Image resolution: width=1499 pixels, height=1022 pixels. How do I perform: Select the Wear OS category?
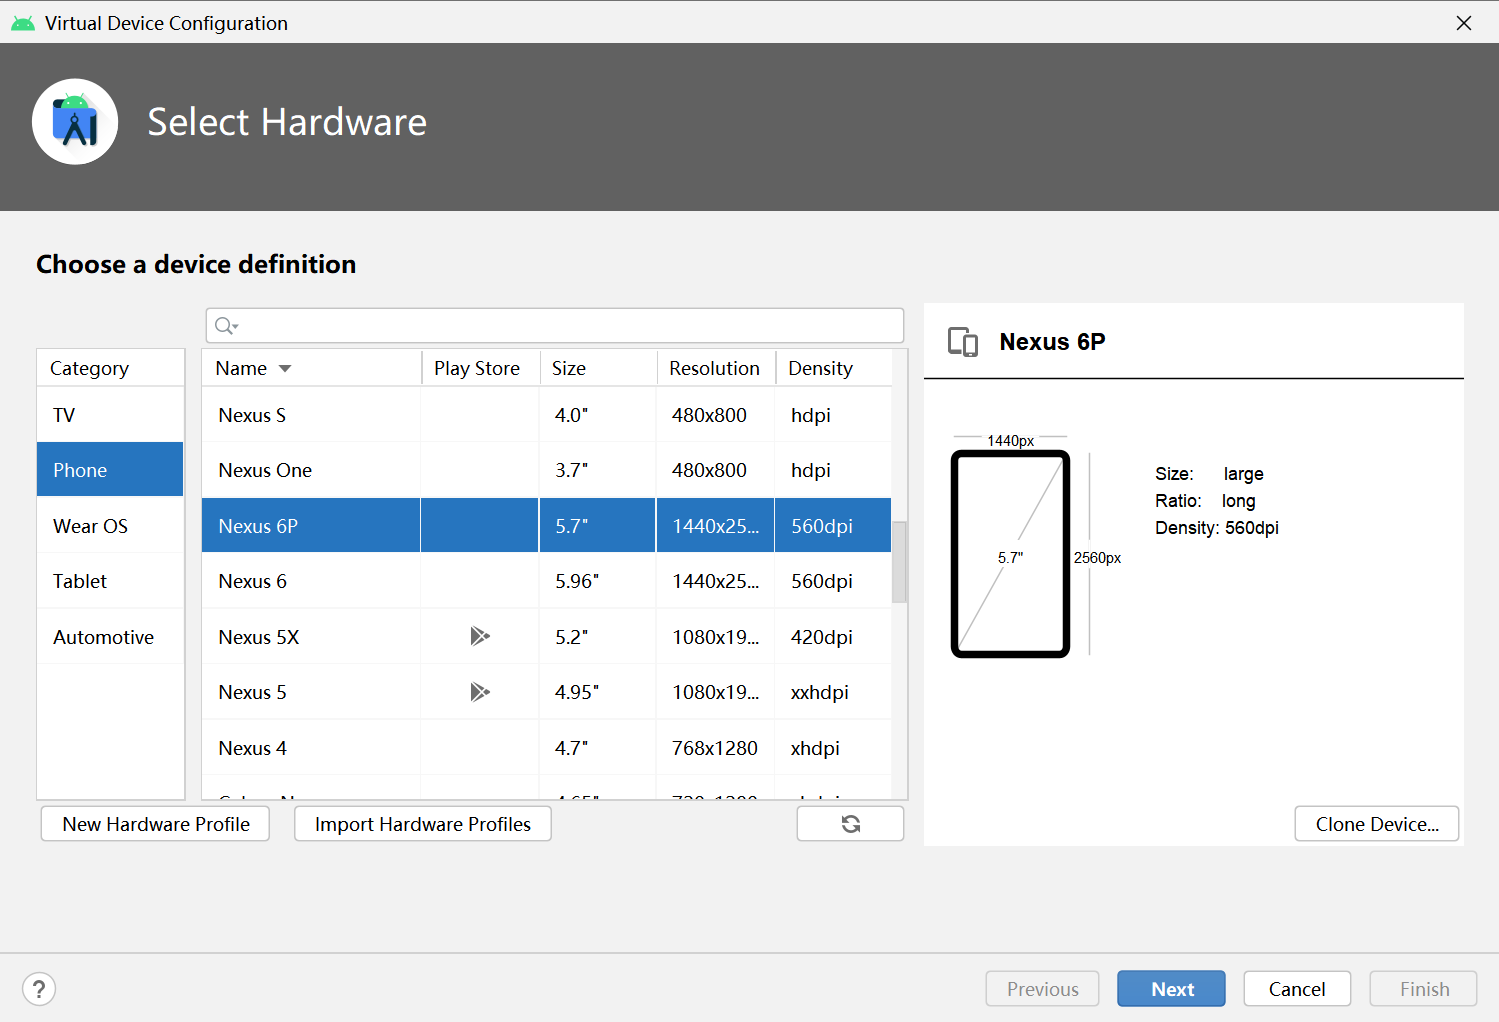pos(110,526)
